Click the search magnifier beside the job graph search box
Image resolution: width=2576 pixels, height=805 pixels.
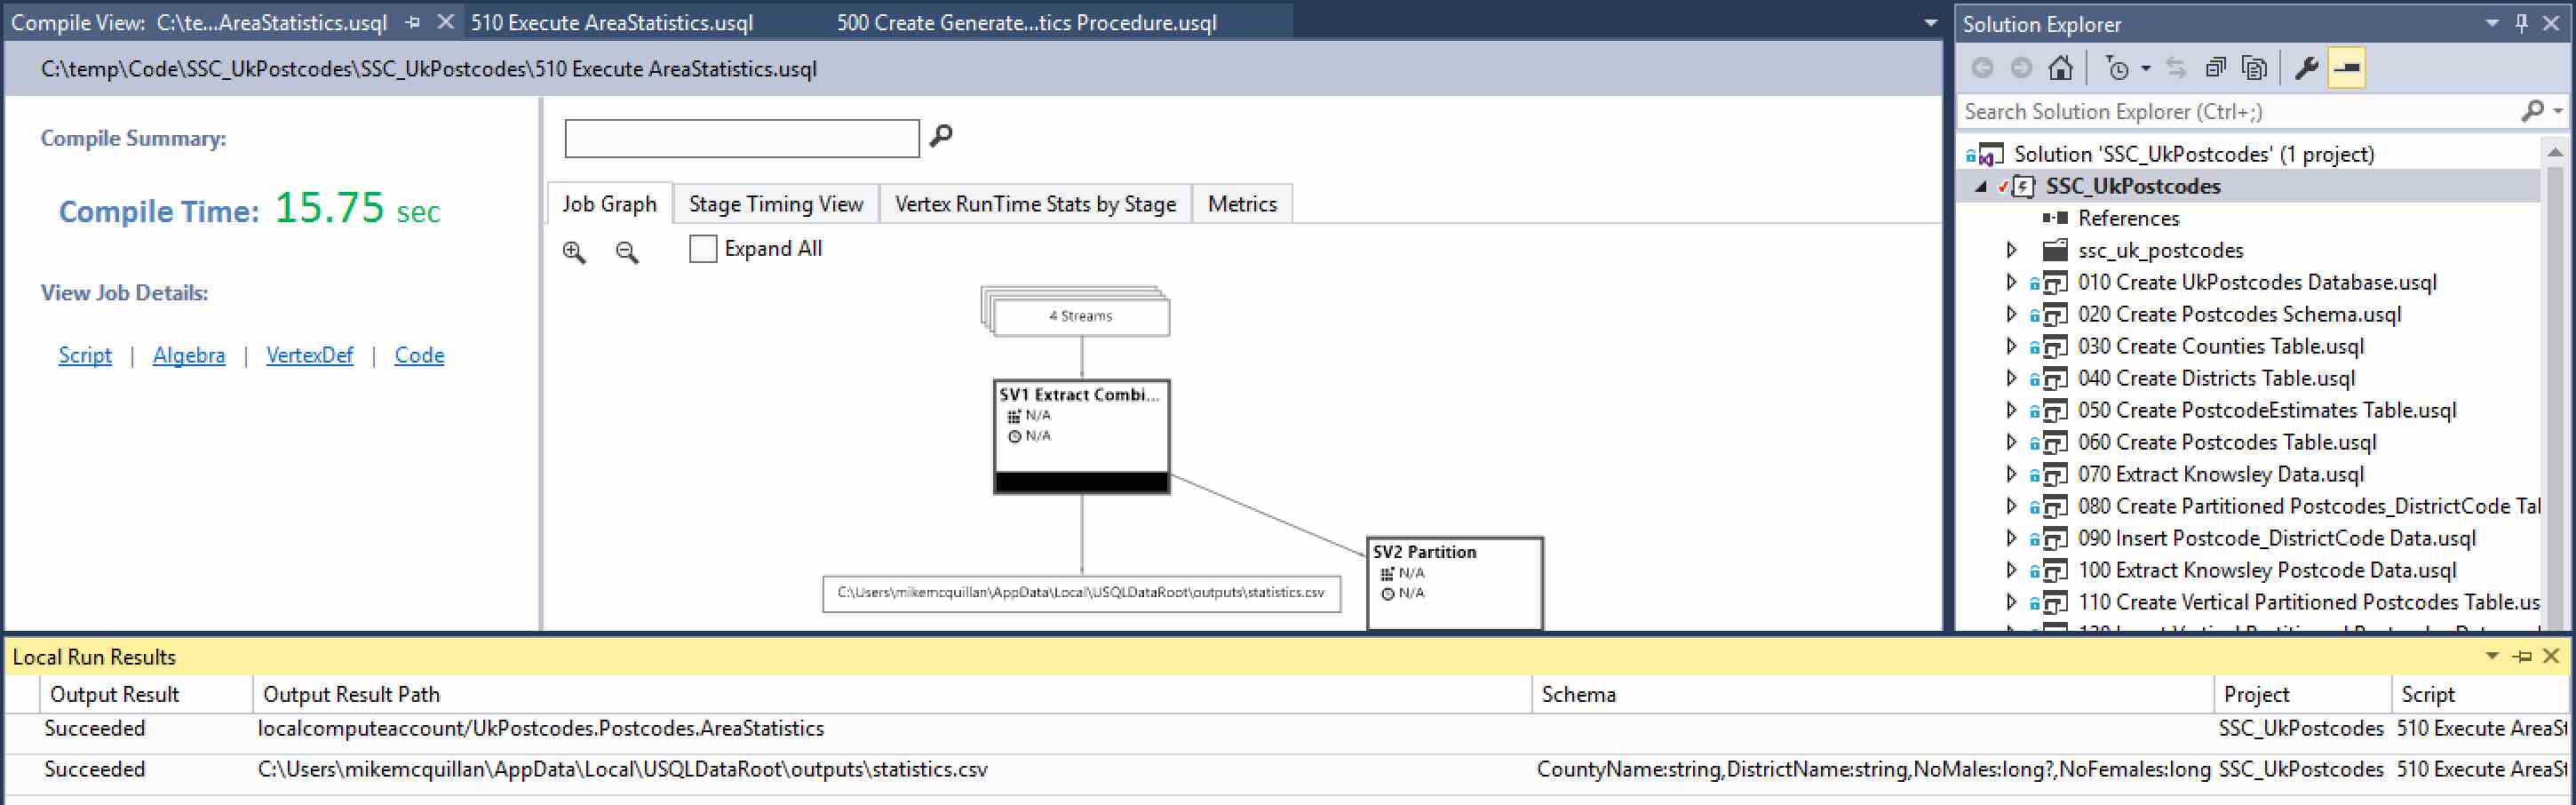pos(941,136)
